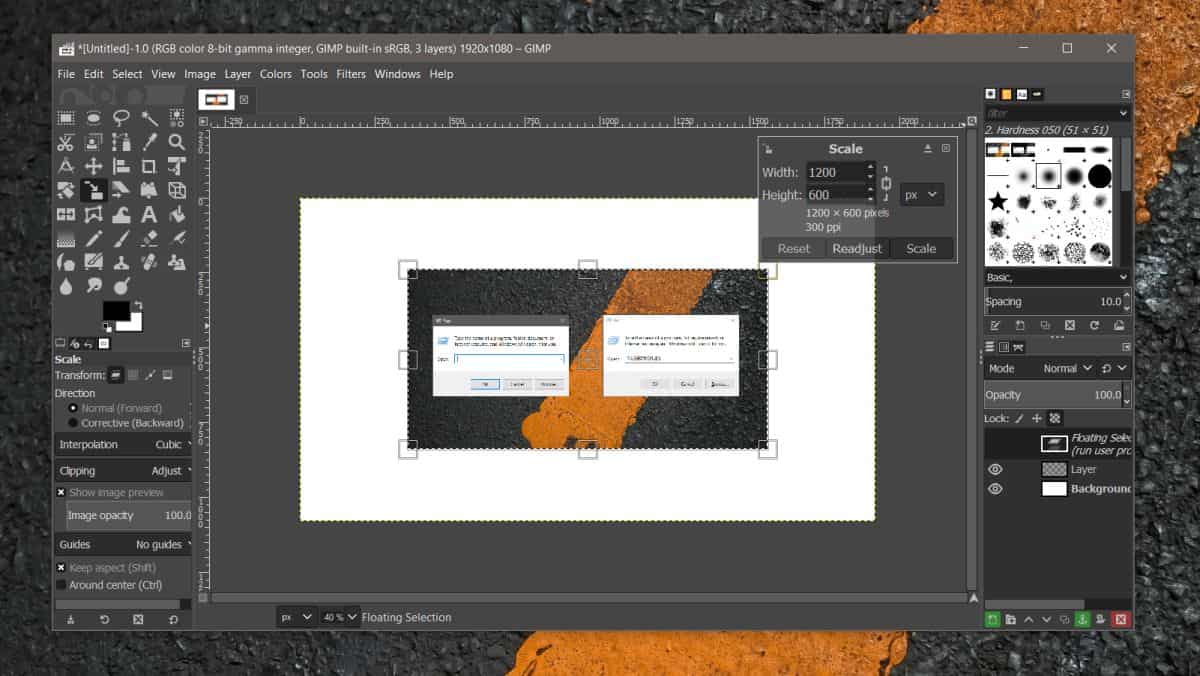Select the Clone stamp tool
Viewport: 1200px width, 676px height.
tap(121, 262)
